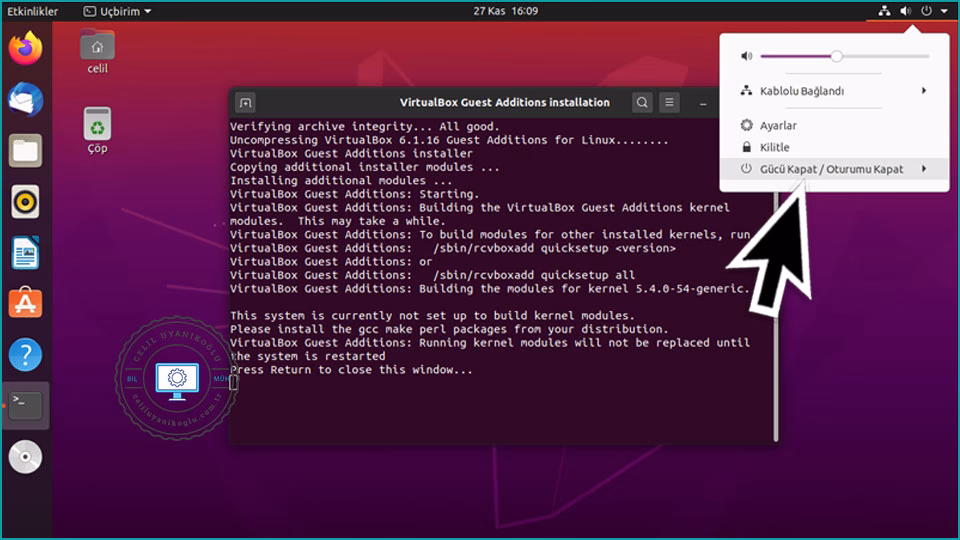960x540 pixels.
Task: Select the Terminal icon in the dock
Action: coord(25,405)
